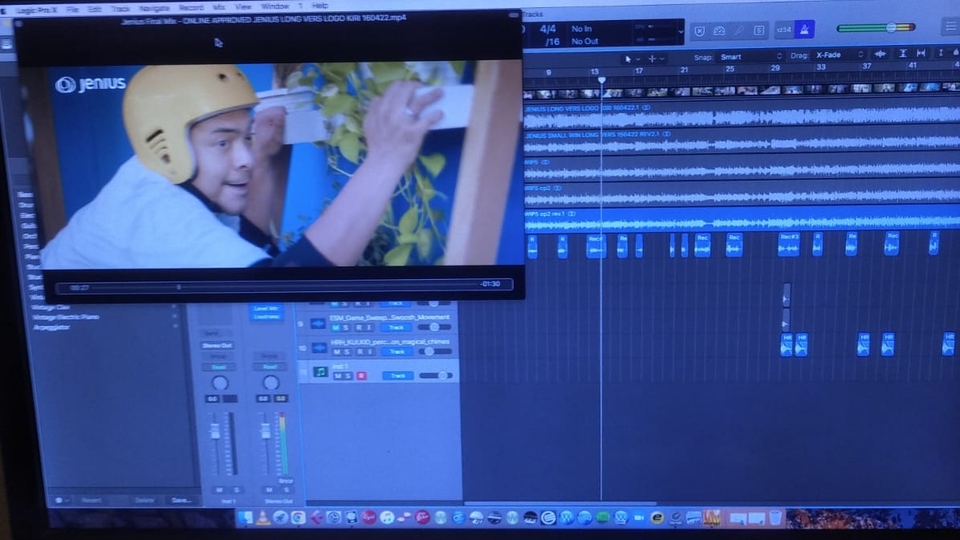
Task: Disable the red record button on Inst 1
Action: pos(361,376)
